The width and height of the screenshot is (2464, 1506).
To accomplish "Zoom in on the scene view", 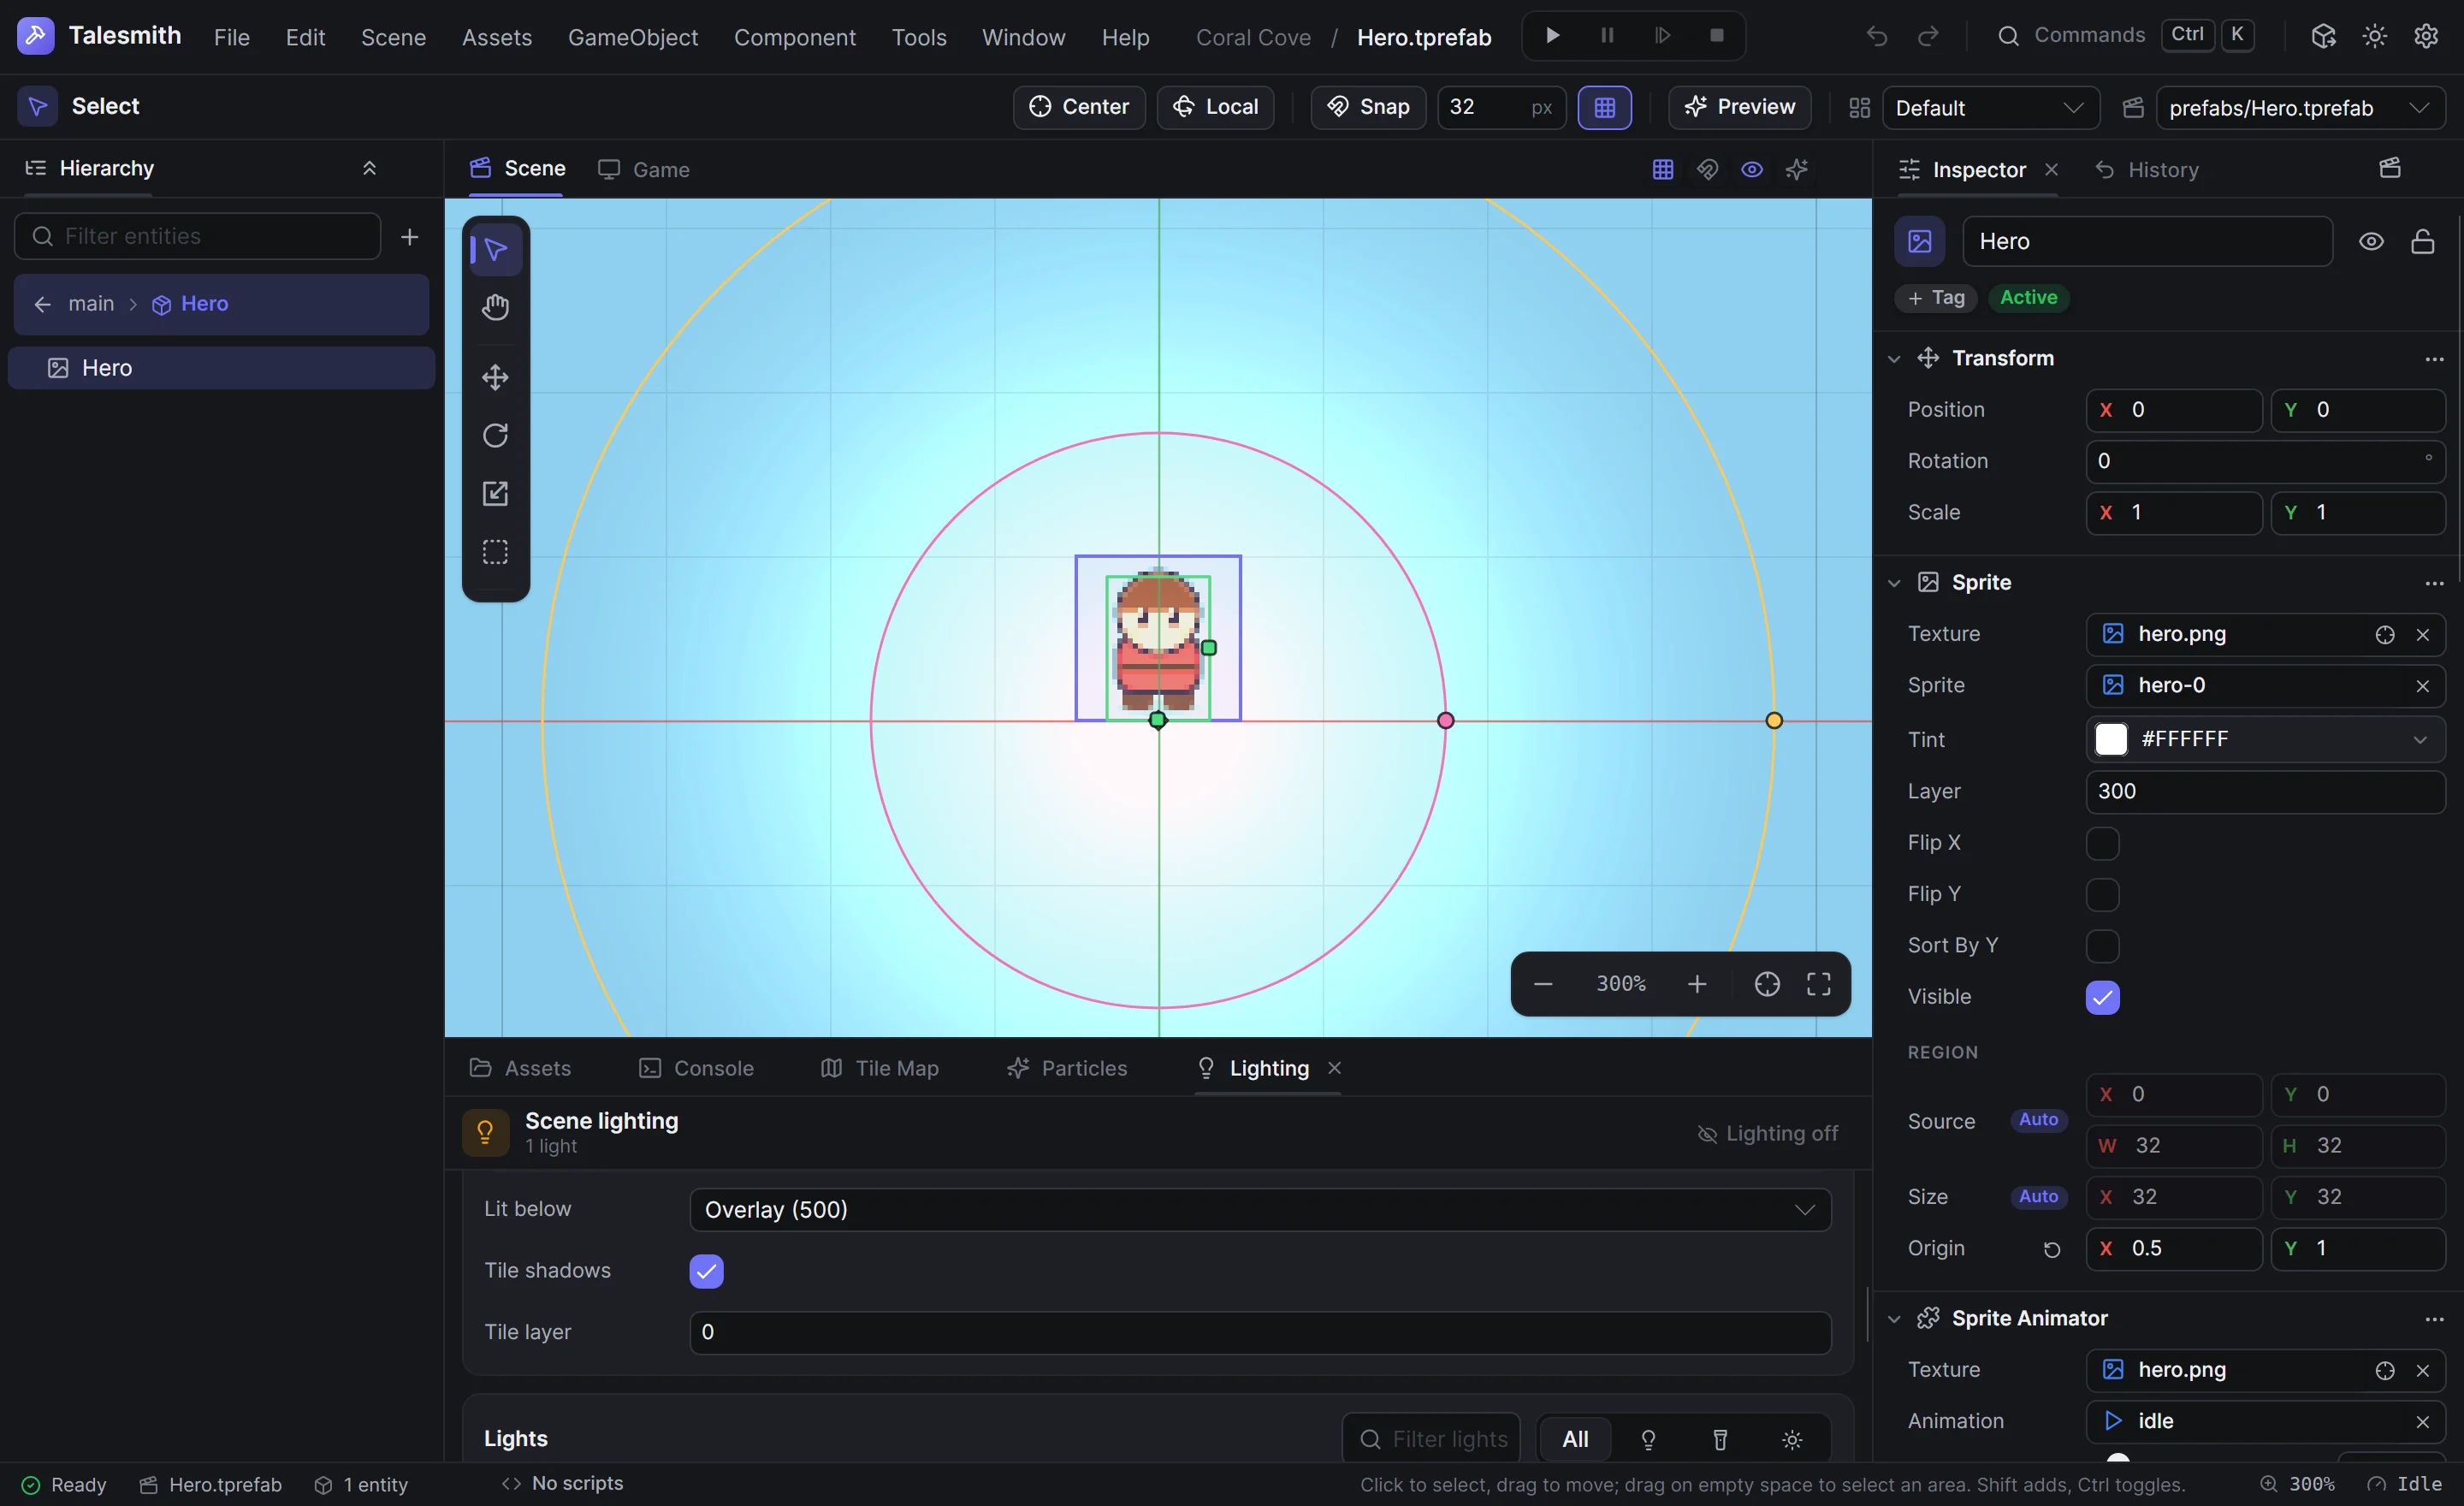I will [1696, 984].
